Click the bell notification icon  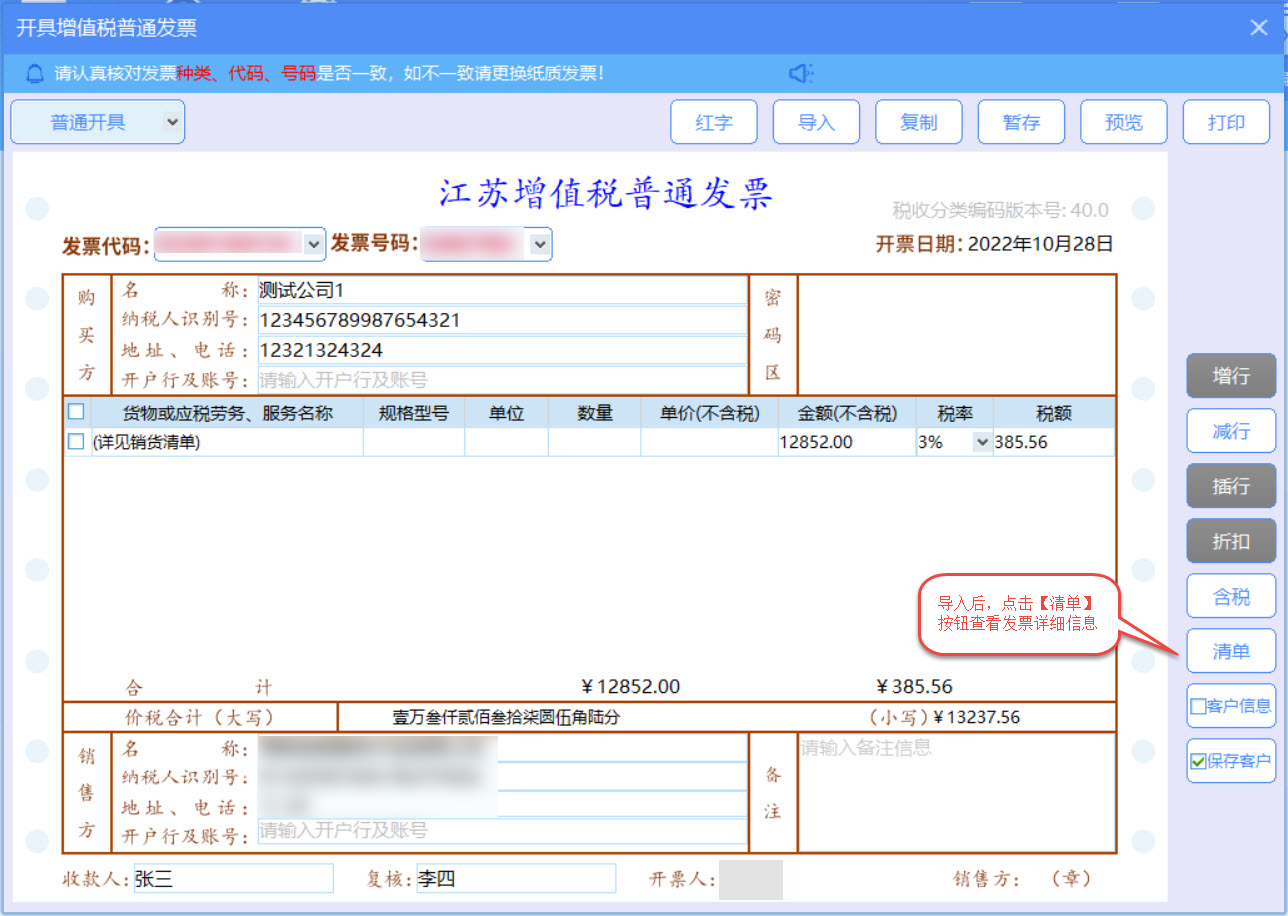click(x=35, y=73)
